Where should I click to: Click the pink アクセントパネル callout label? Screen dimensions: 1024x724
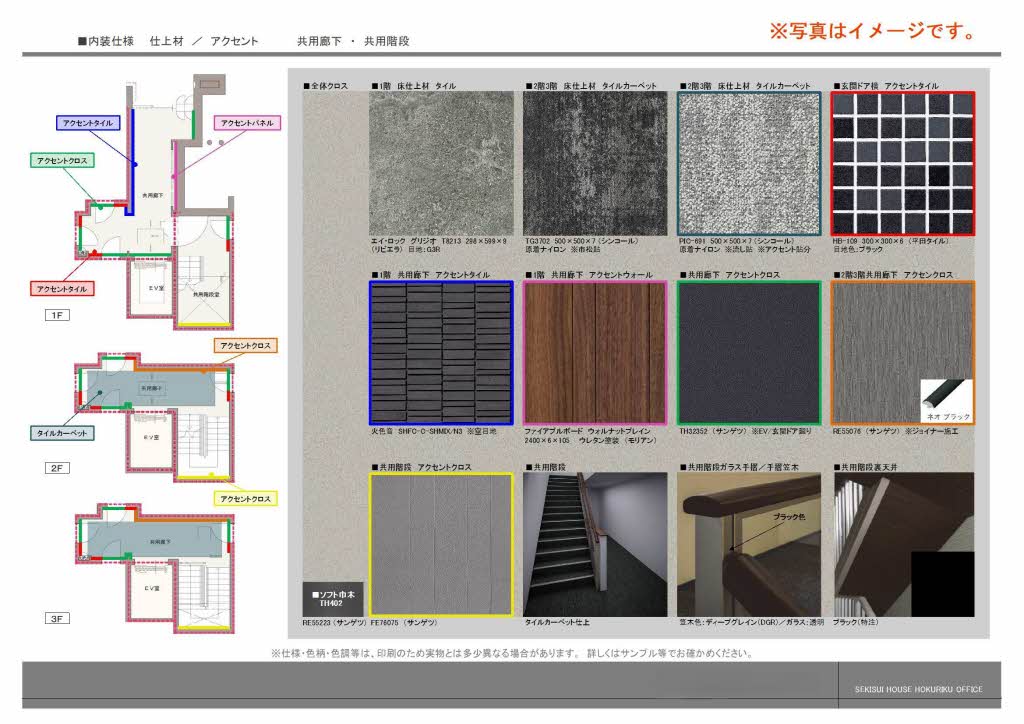[249, 122]
